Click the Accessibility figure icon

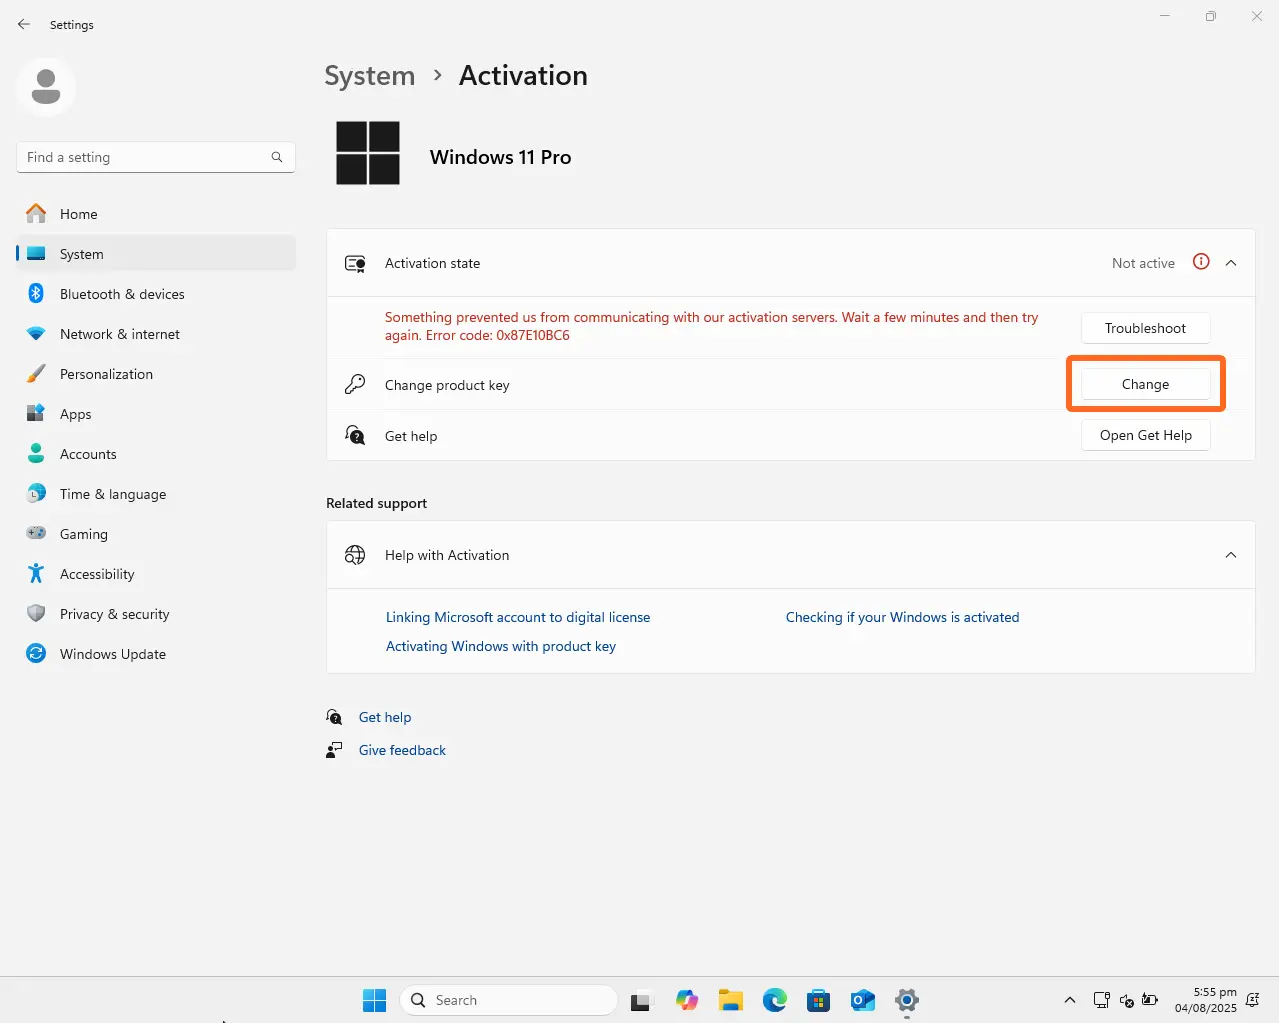[36, 574]
